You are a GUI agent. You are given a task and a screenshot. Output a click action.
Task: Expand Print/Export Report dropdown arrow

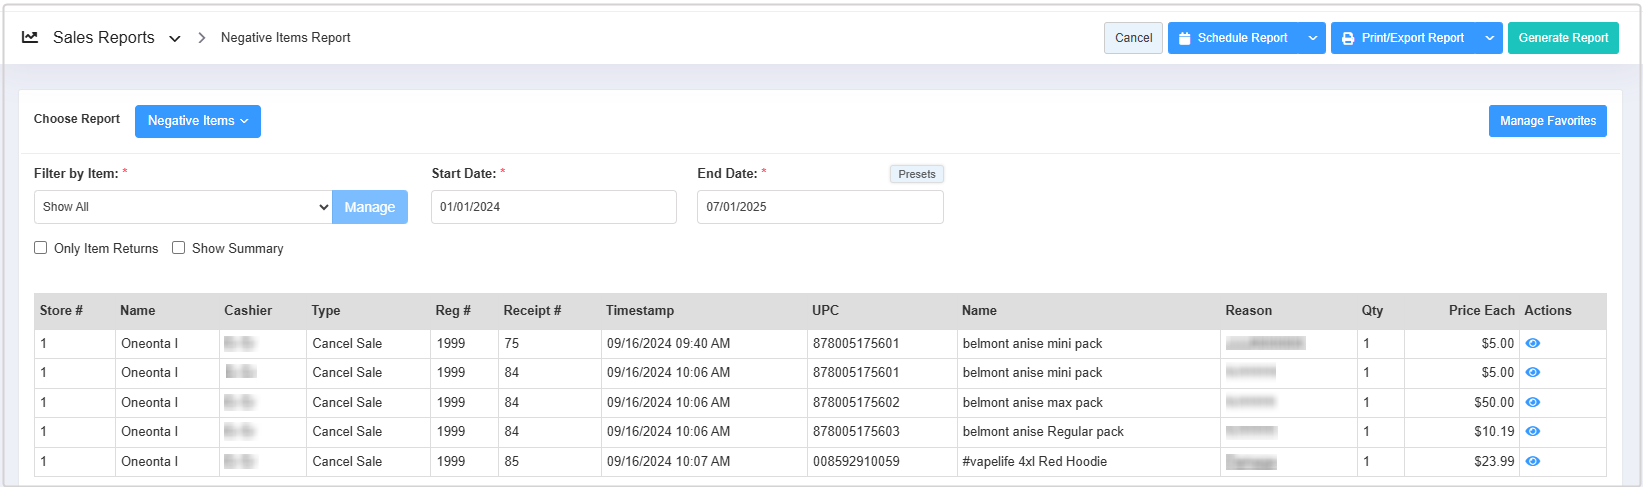(1489, 38)
